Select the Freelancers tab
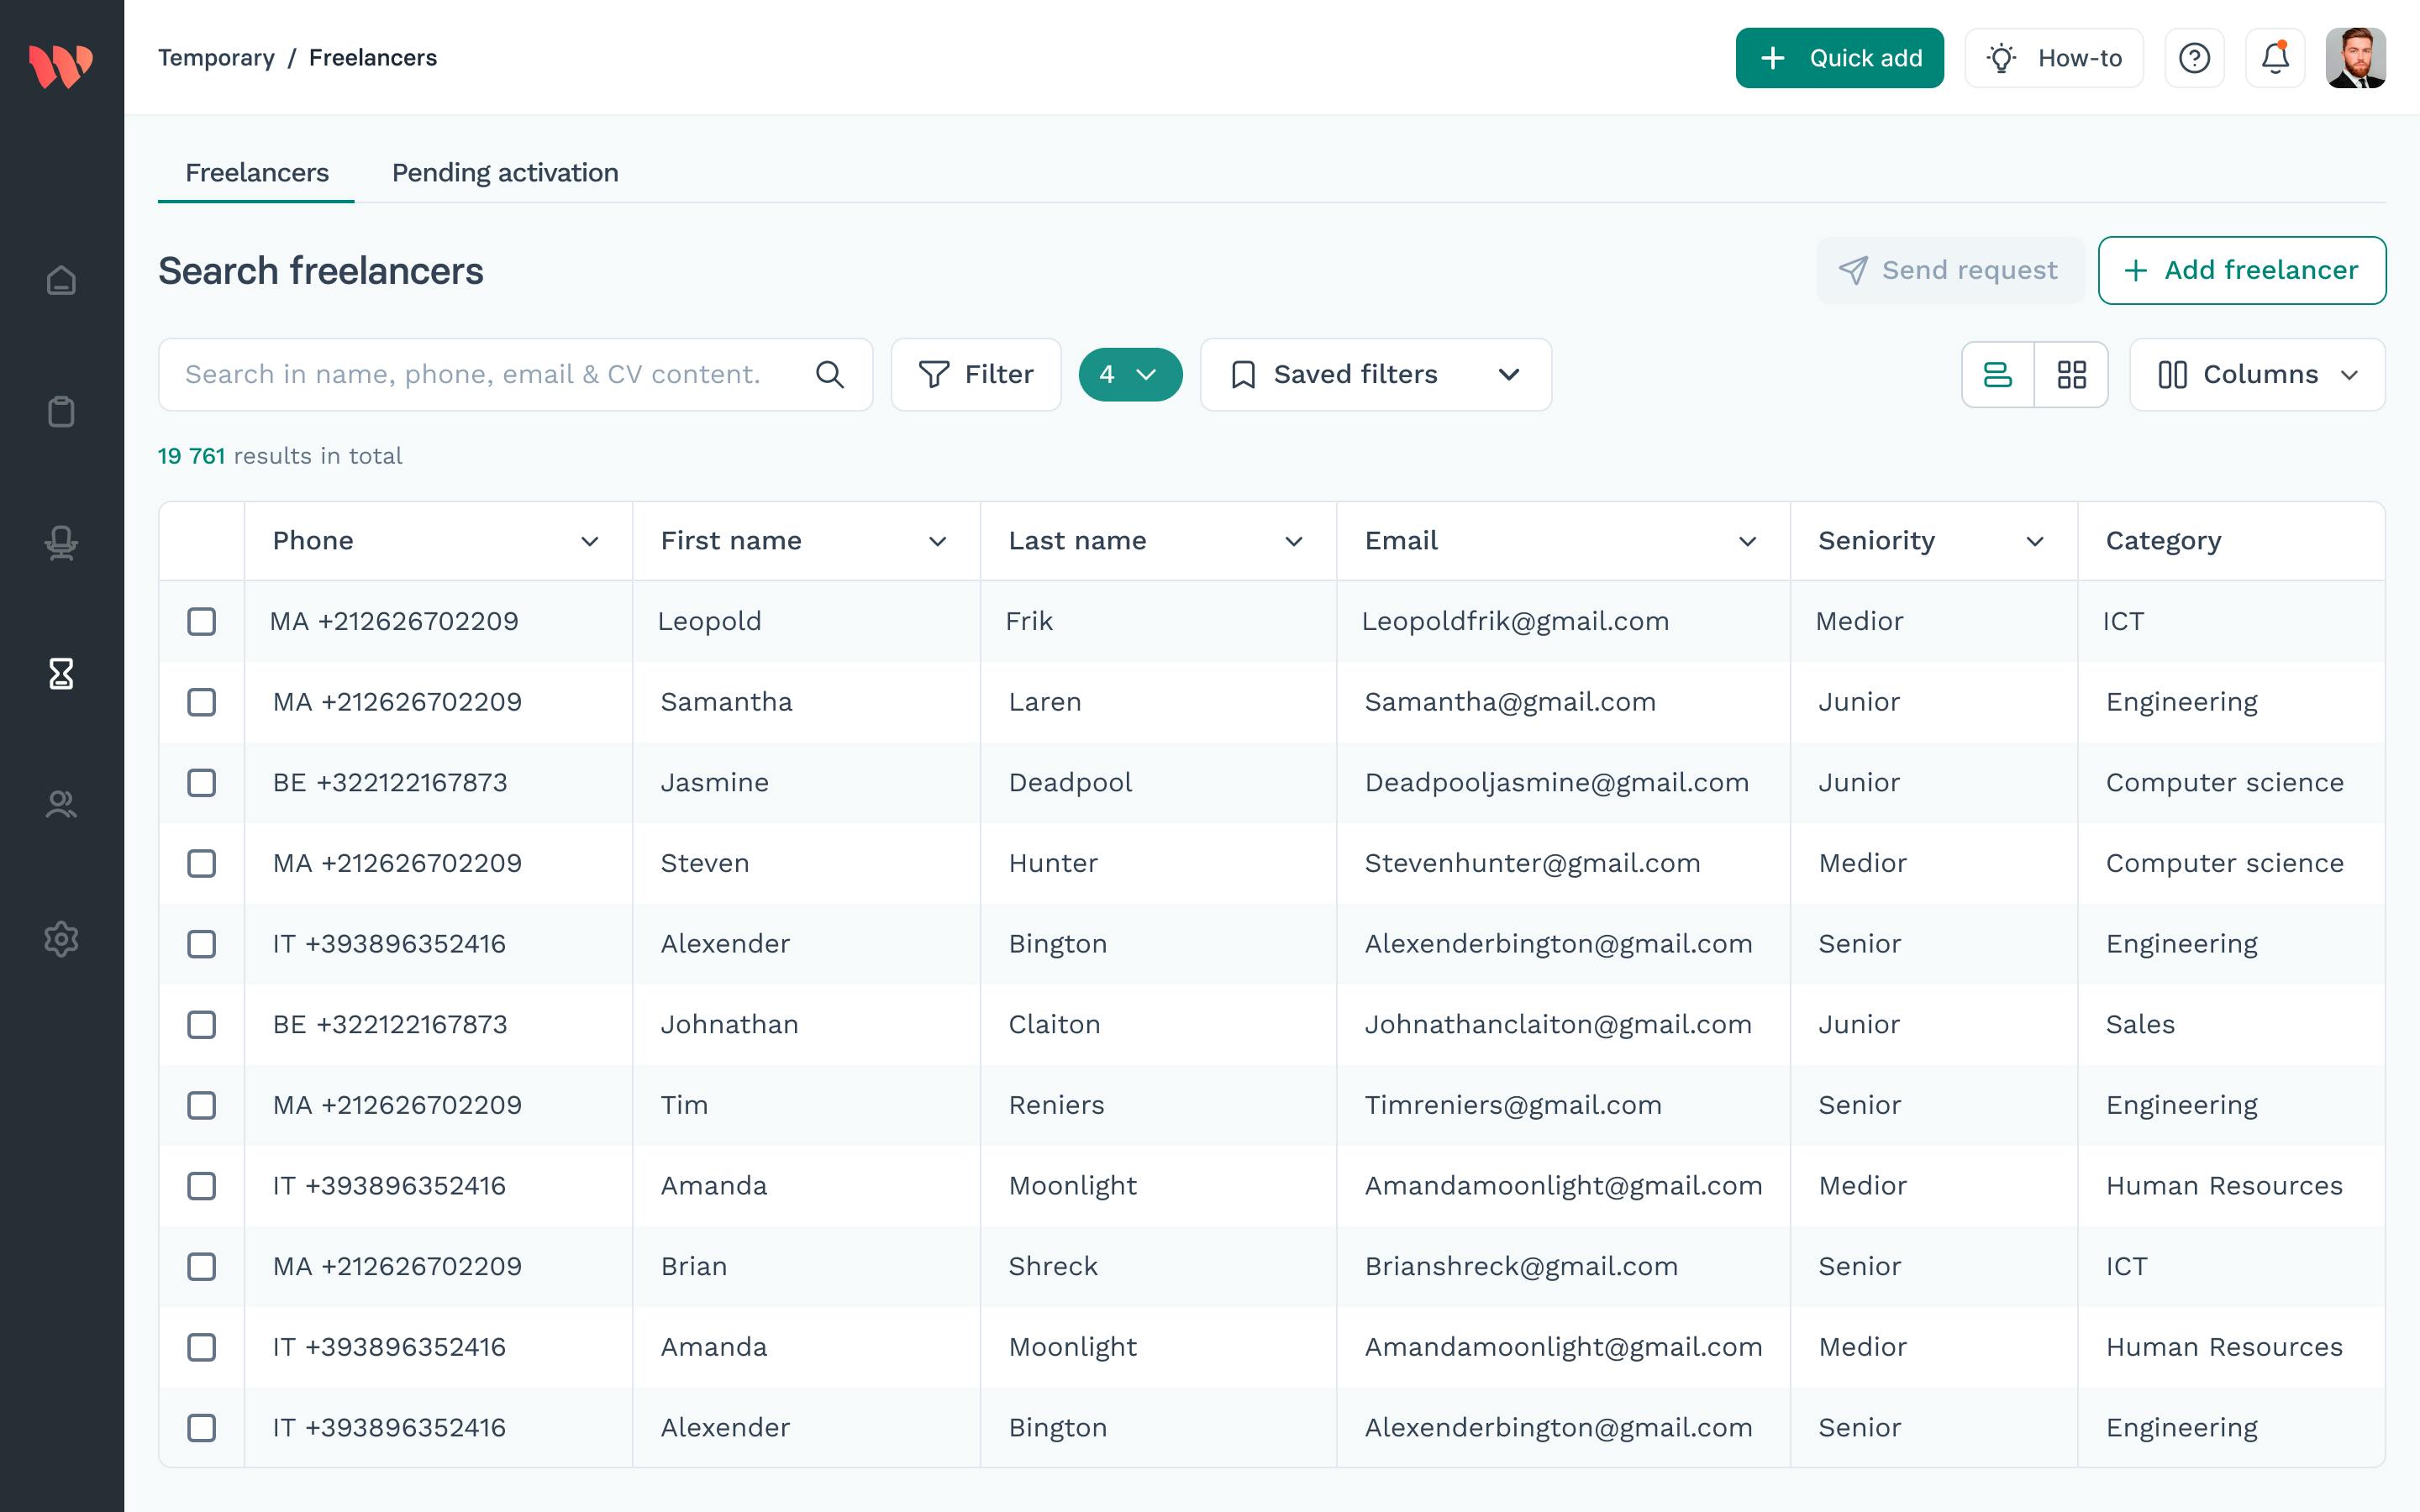Viewport: 2420px width, 1512px height. [257, 173]
